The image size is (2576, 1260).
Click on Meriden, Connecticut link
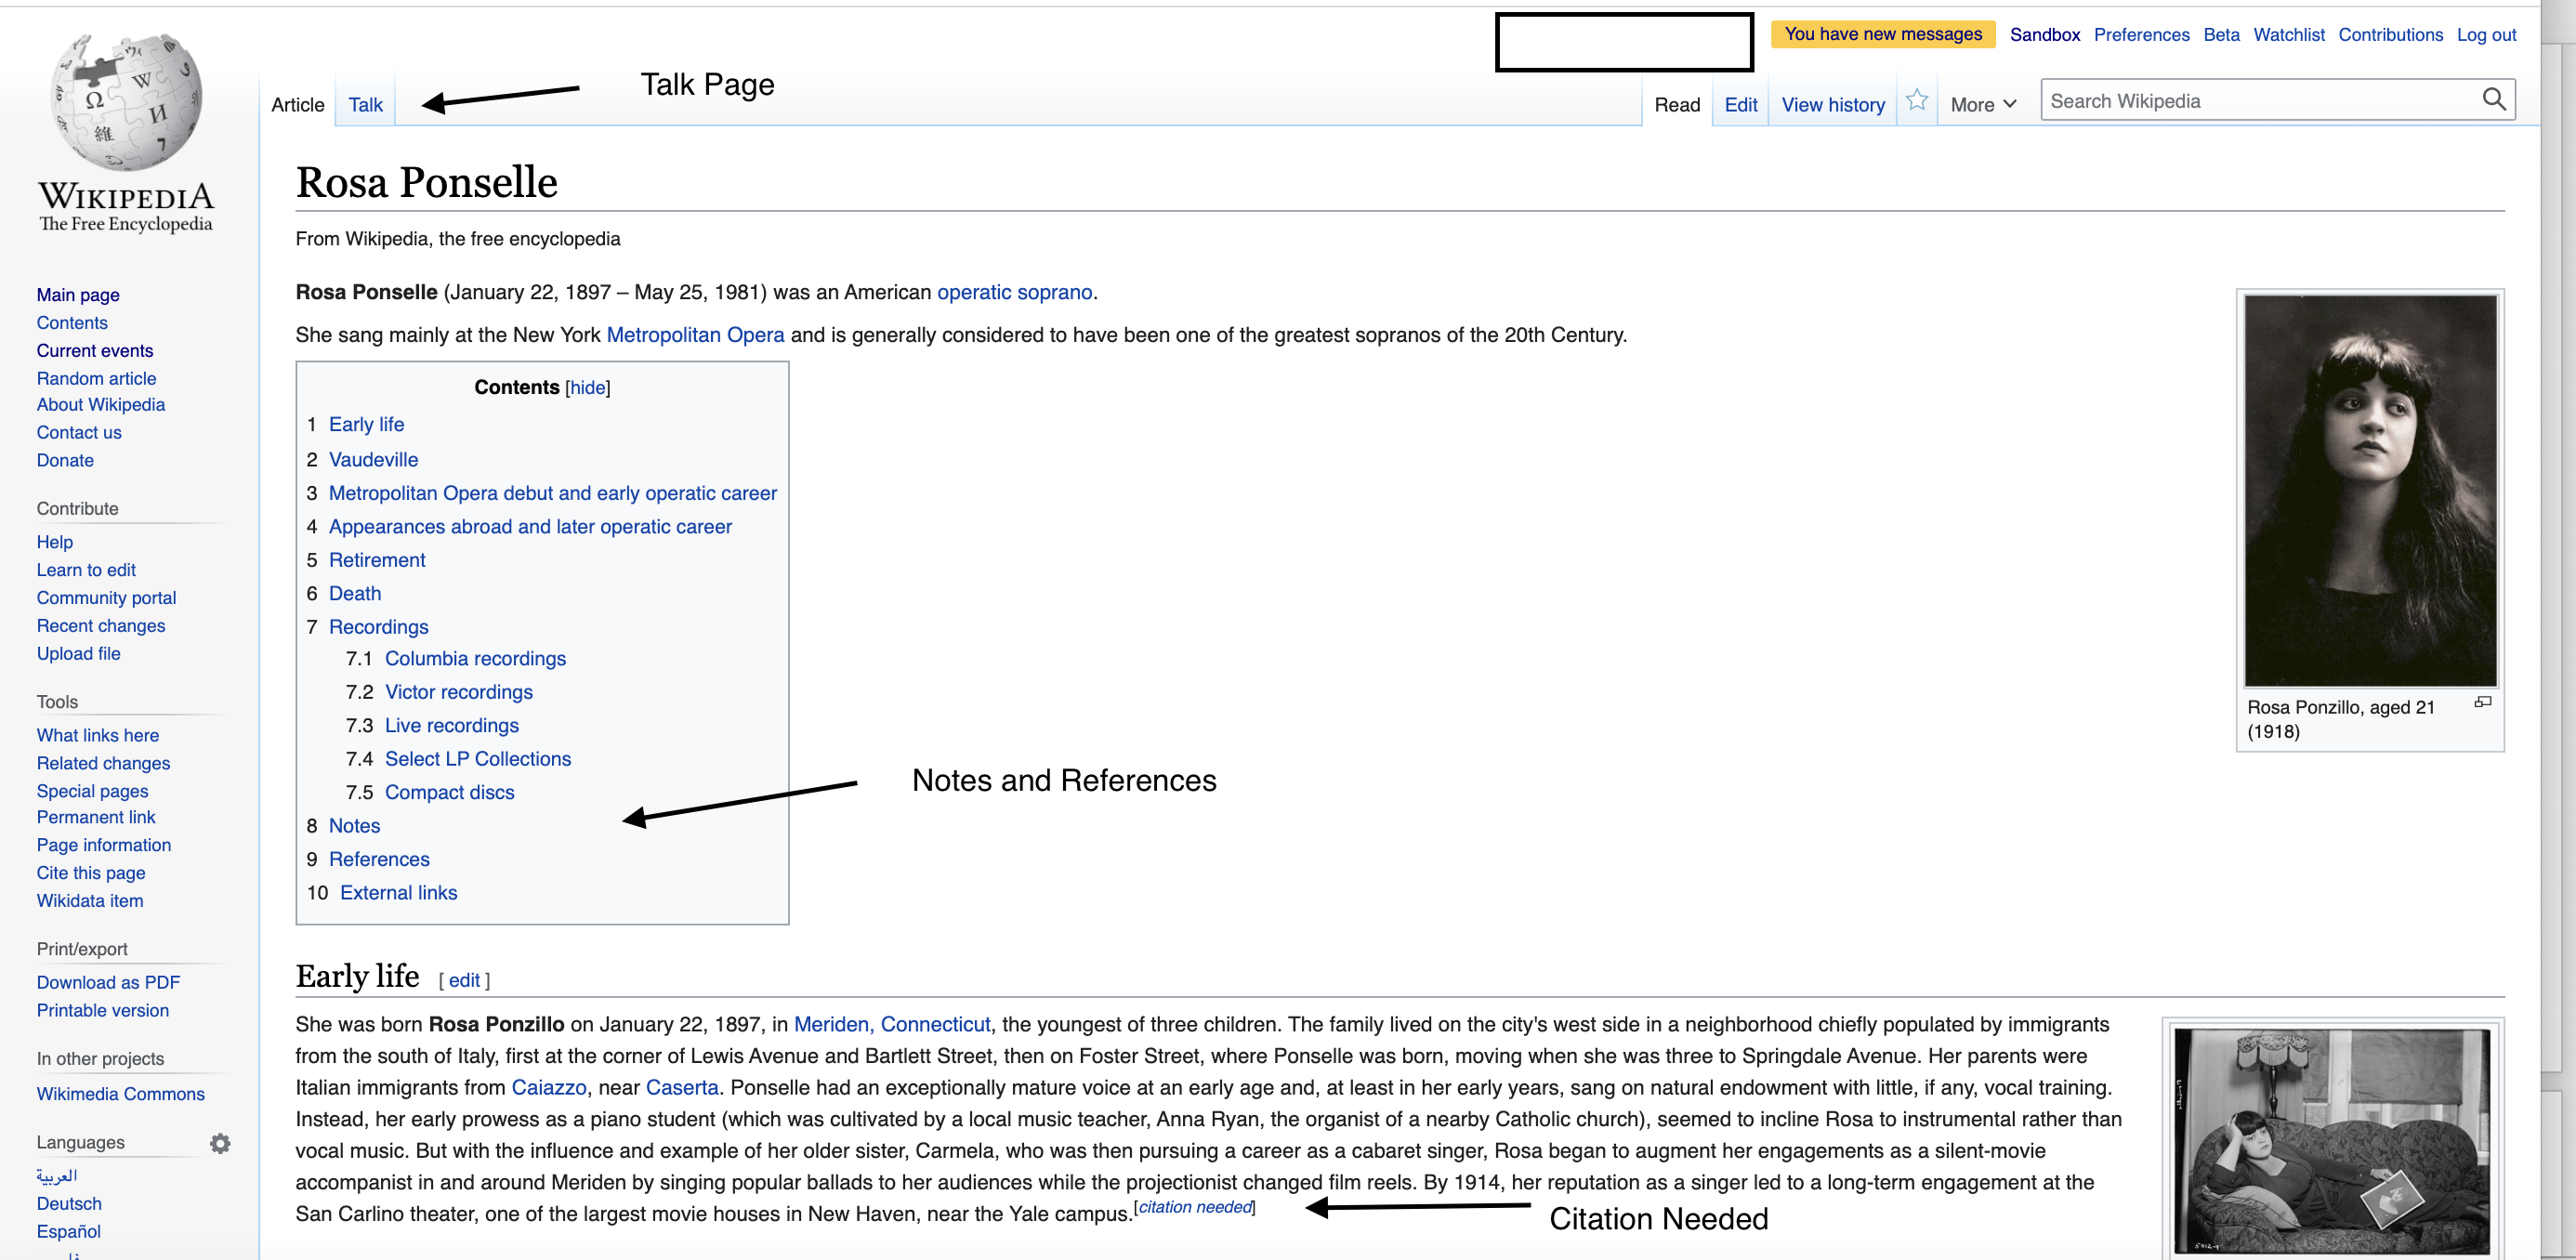click(890, 1023)
